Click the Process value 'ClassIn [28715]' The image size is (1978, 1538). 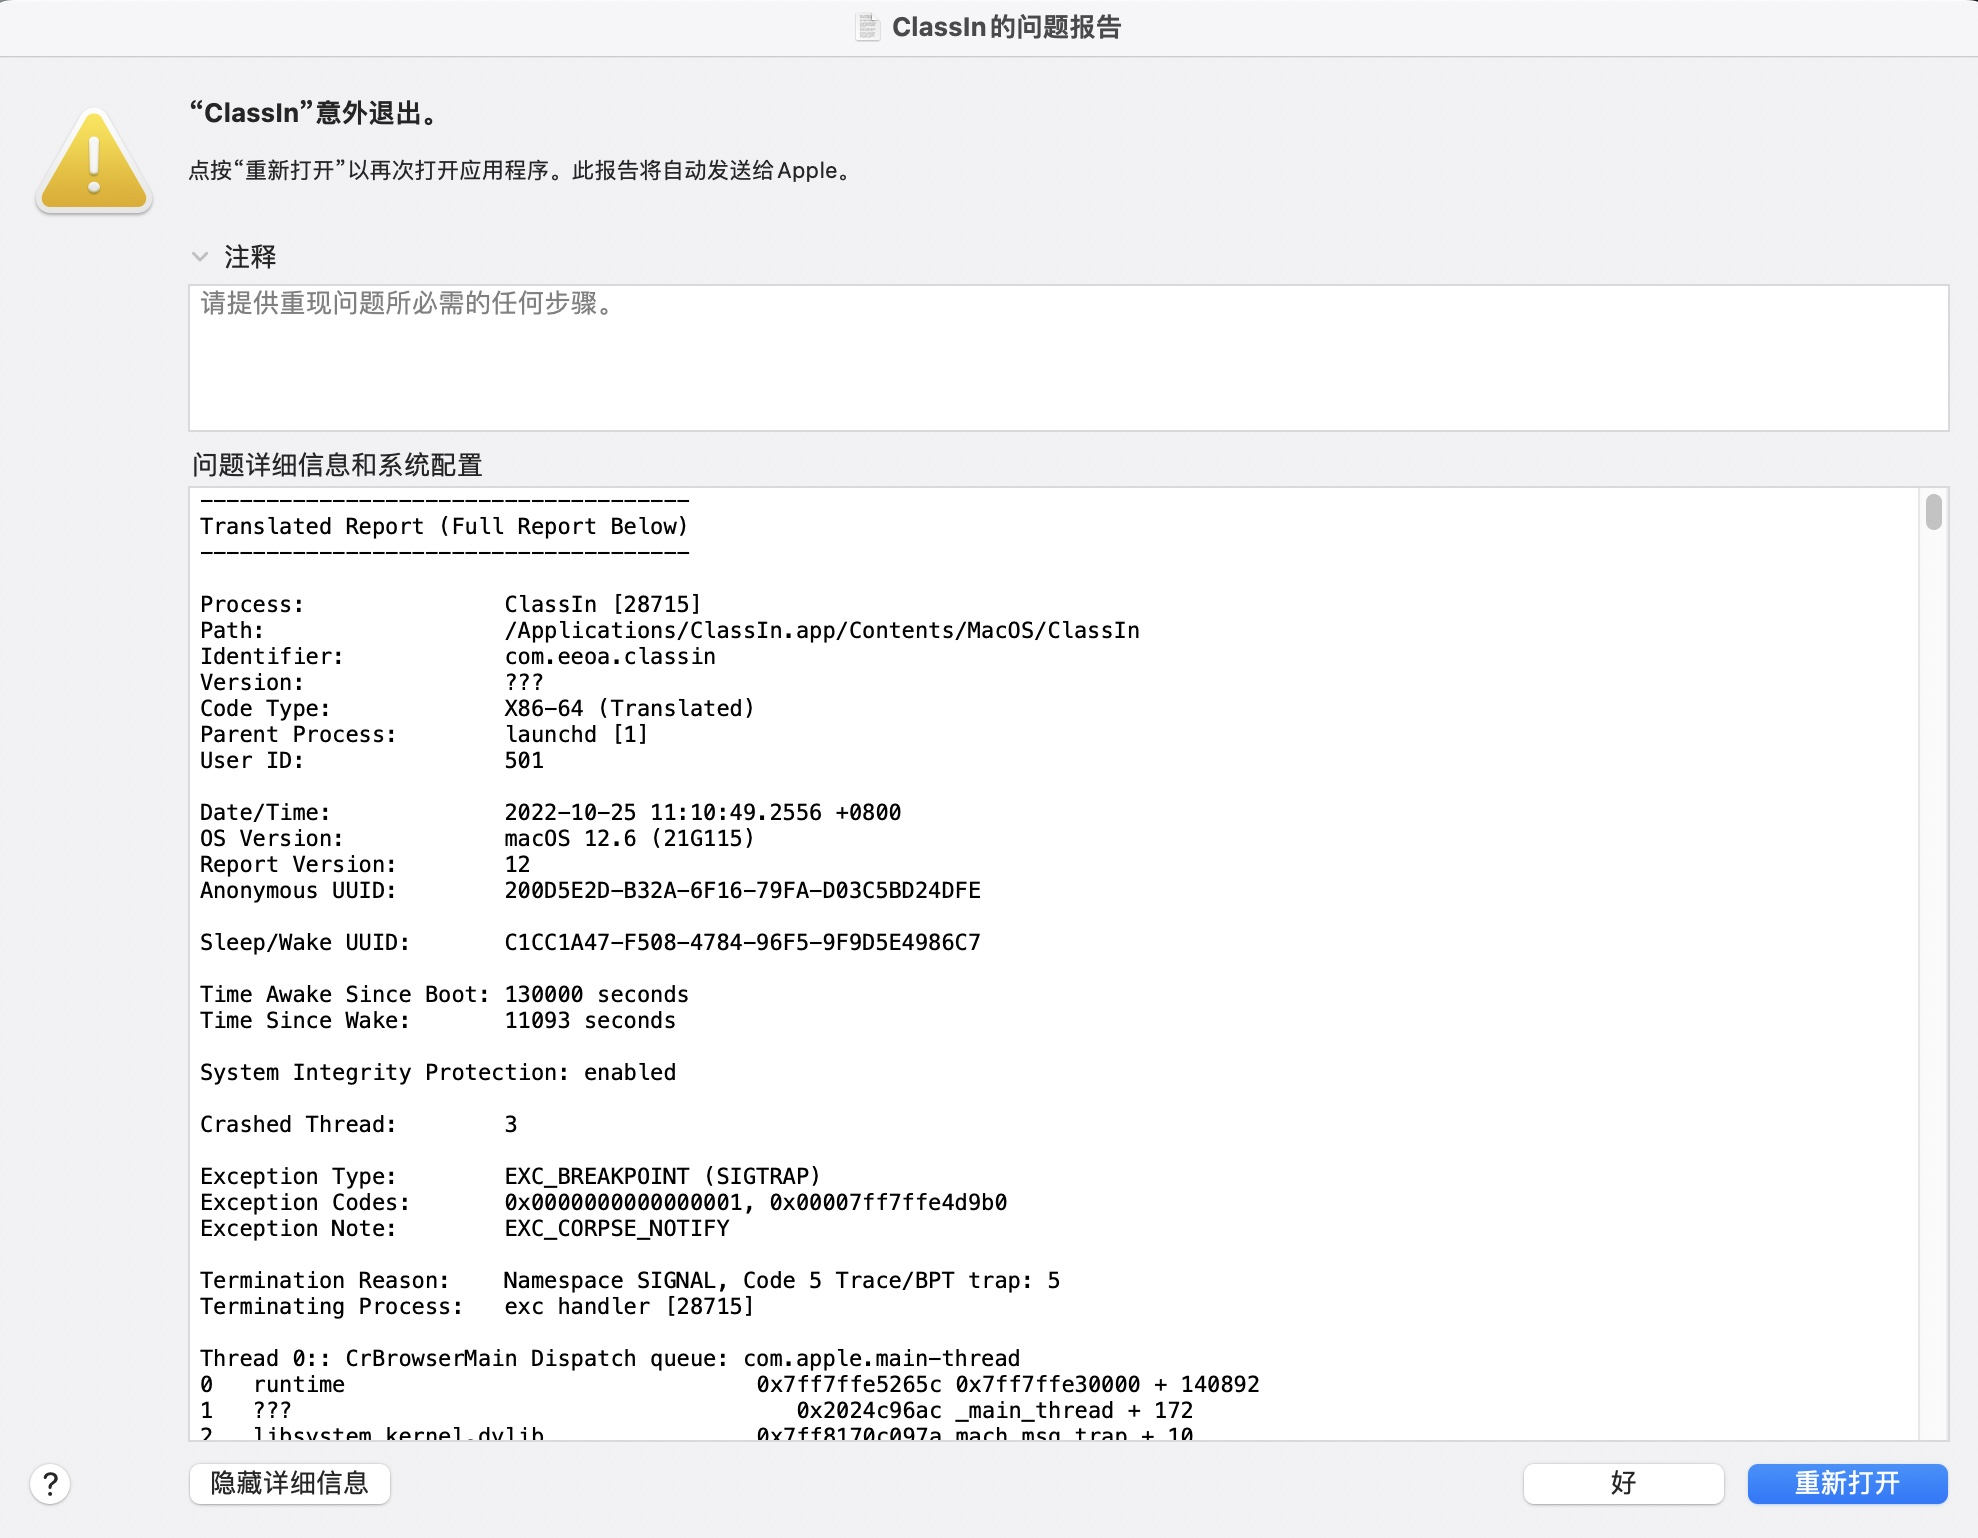[603, 604]
